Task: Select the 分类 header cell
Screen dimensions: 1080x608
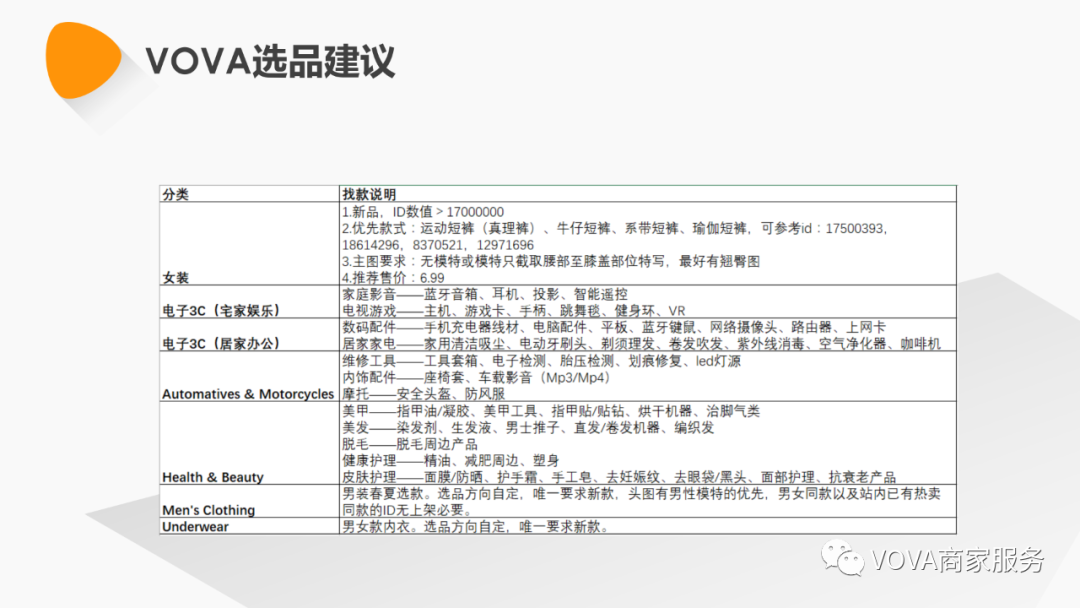Action: coord(175,192)
